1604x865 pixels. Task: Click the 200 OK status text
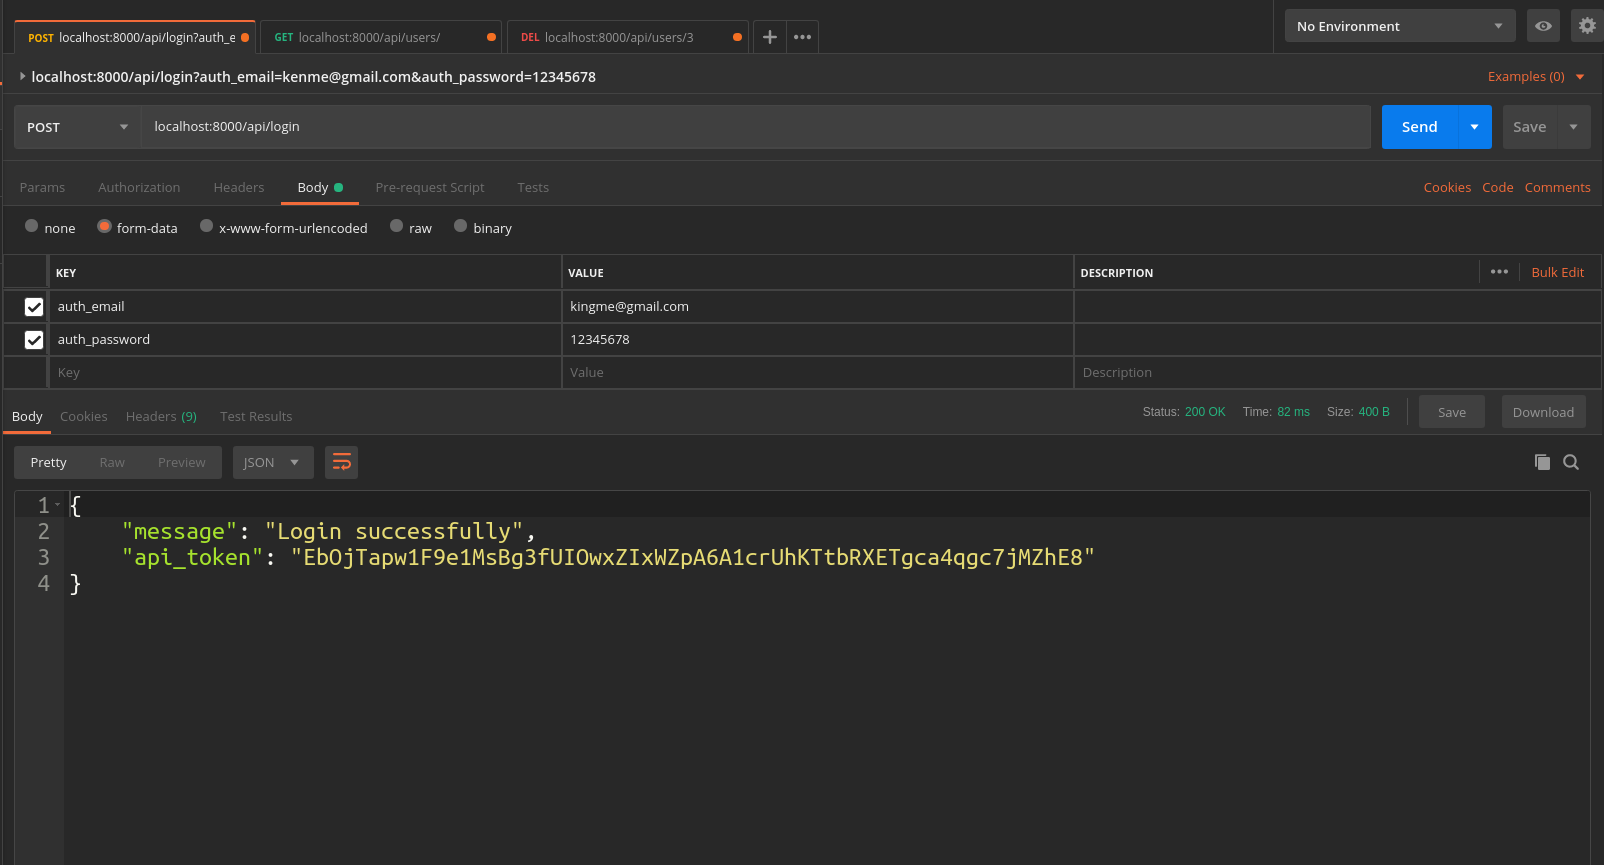pyautogui.click(x=1205, y=412)
